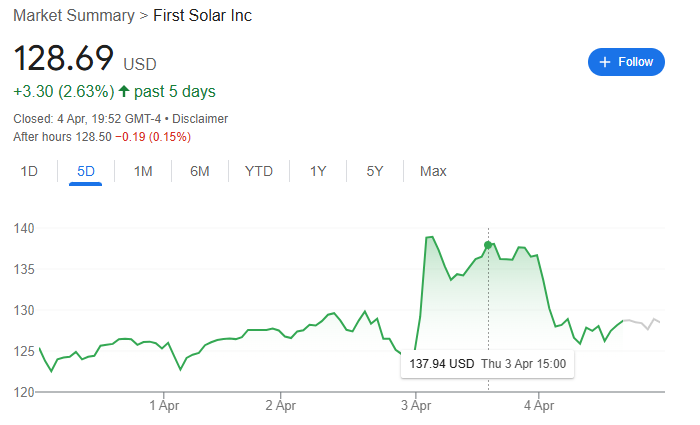Click the 3 Apr date axis label
Screen dimensions: 700x425
coord(414,405)
